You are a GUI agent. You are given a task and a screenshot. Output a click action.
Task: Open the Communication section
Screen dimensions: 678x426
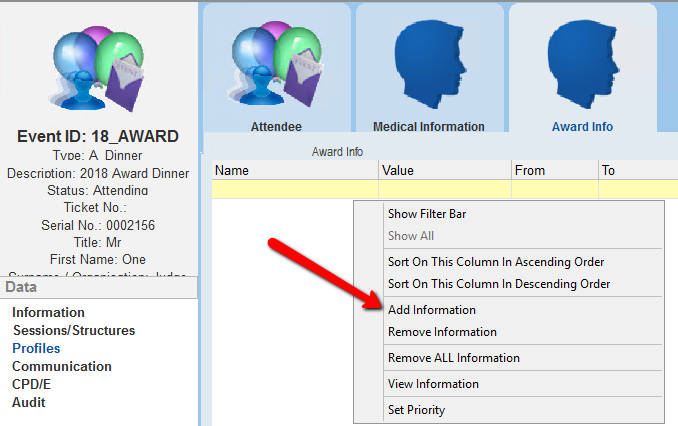tap(62, 367)
